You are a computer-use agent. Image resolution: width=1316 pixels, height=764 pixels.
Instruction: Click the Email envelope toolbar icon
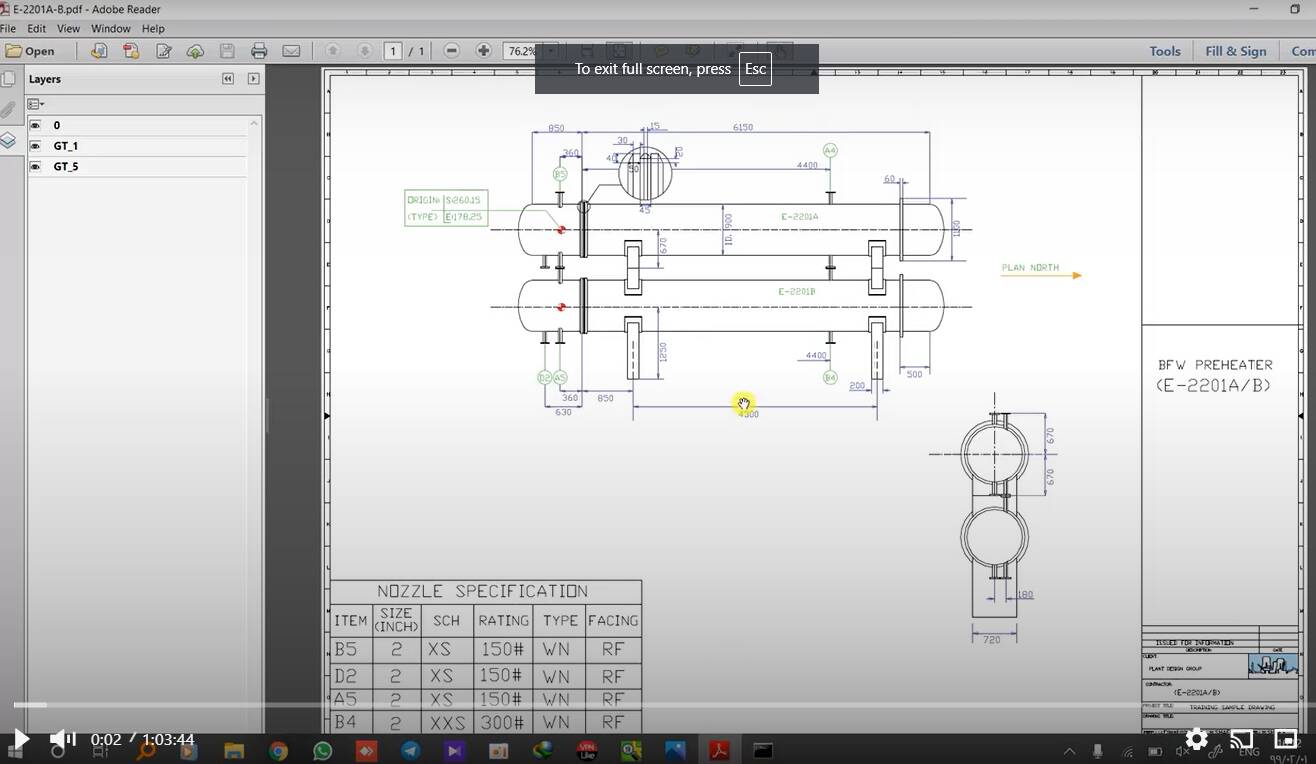coord(291,51)
